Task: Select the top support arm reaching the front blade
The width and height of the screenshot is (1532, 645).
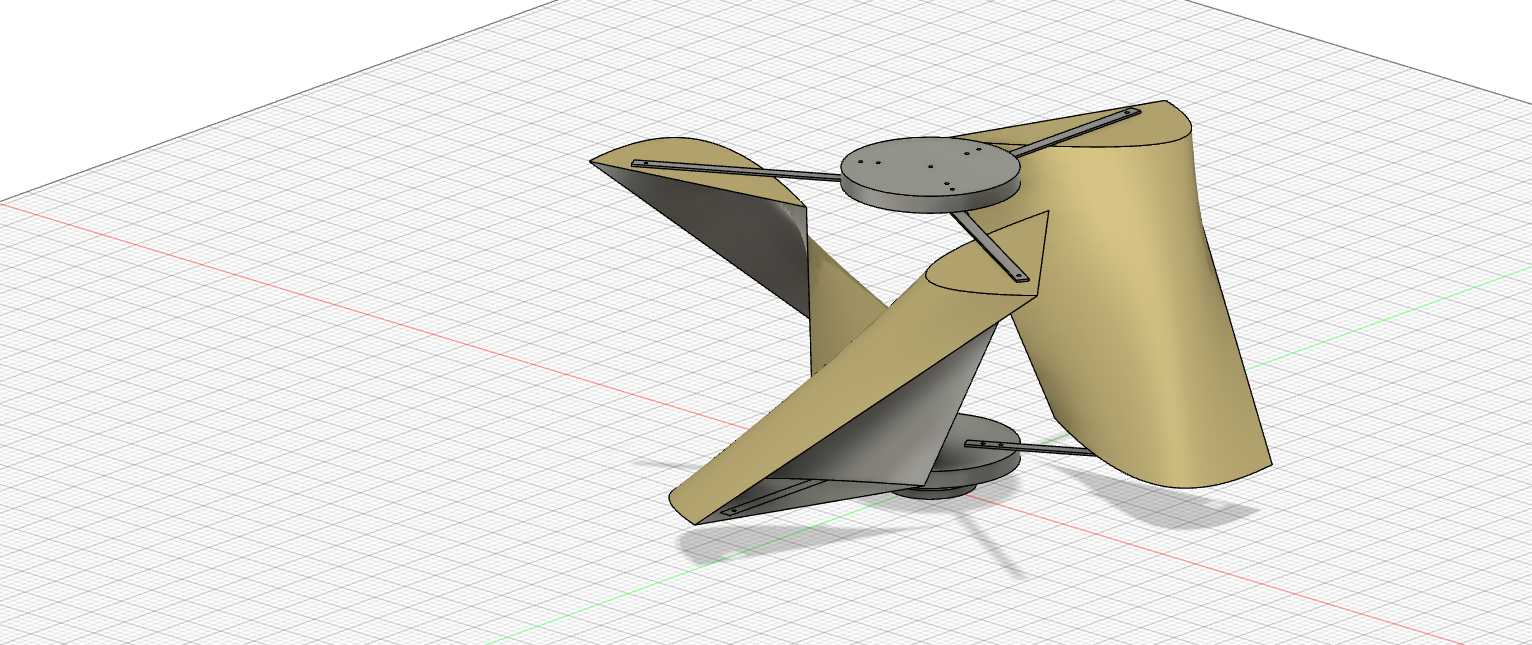Action: (x=988, y=247)
